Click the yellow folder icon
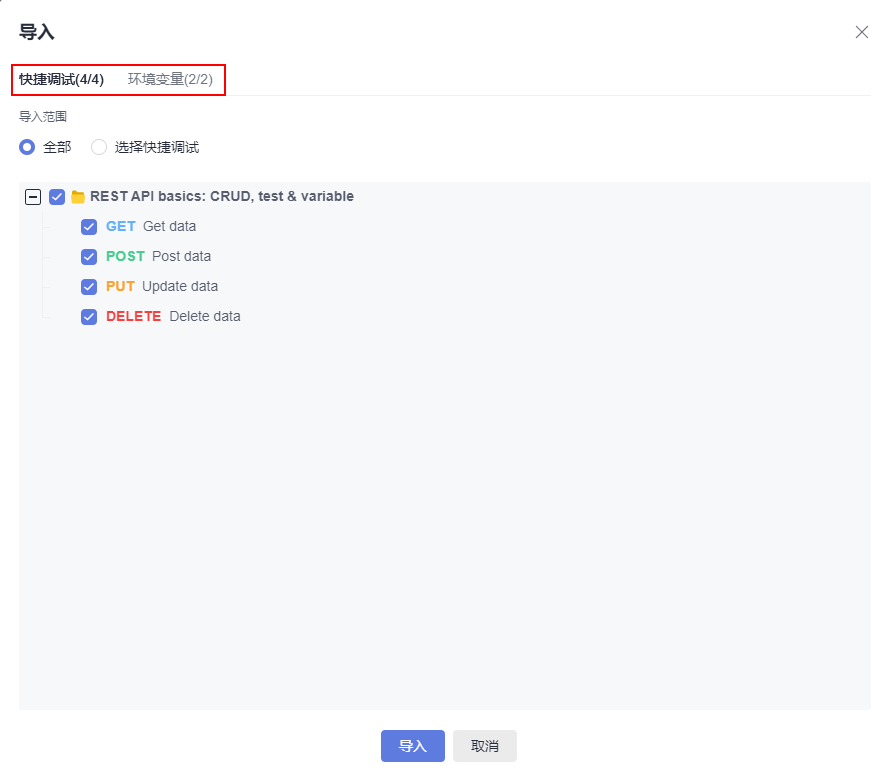 pyautogui.click(x=78, y=197)
